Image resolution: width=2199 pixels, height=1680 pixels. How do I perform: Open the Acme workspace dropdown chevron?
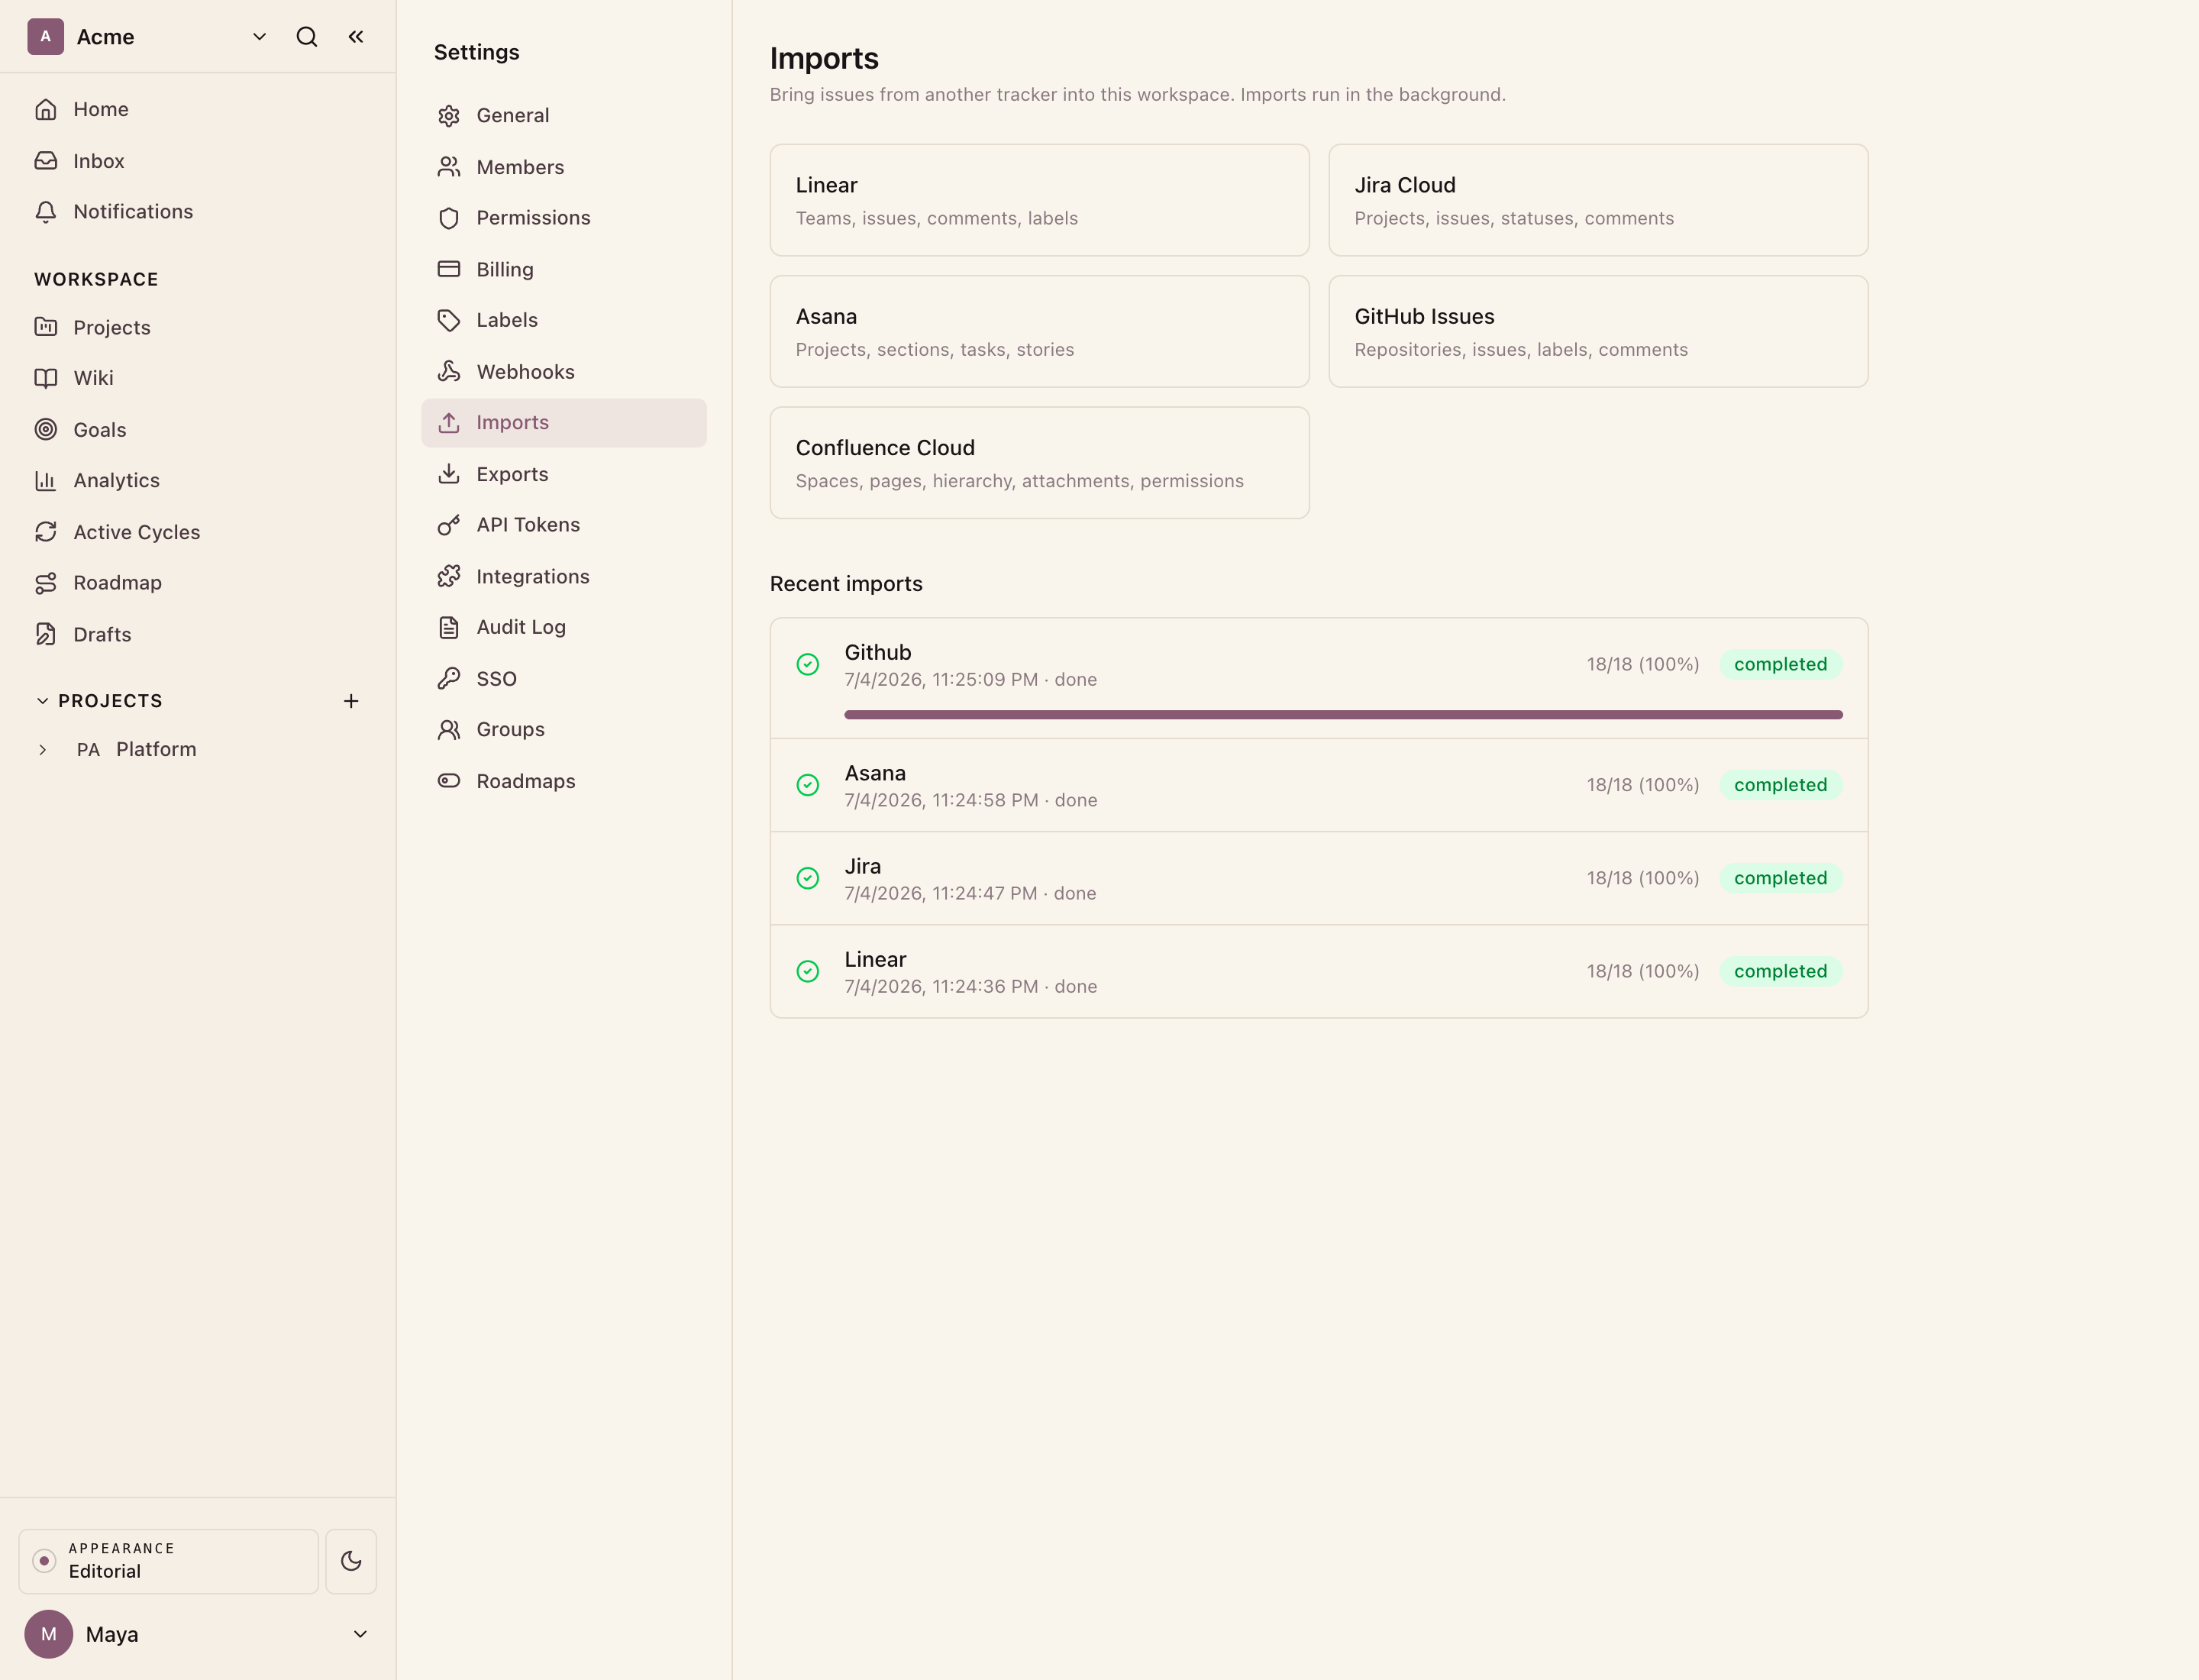click(259, 37)
